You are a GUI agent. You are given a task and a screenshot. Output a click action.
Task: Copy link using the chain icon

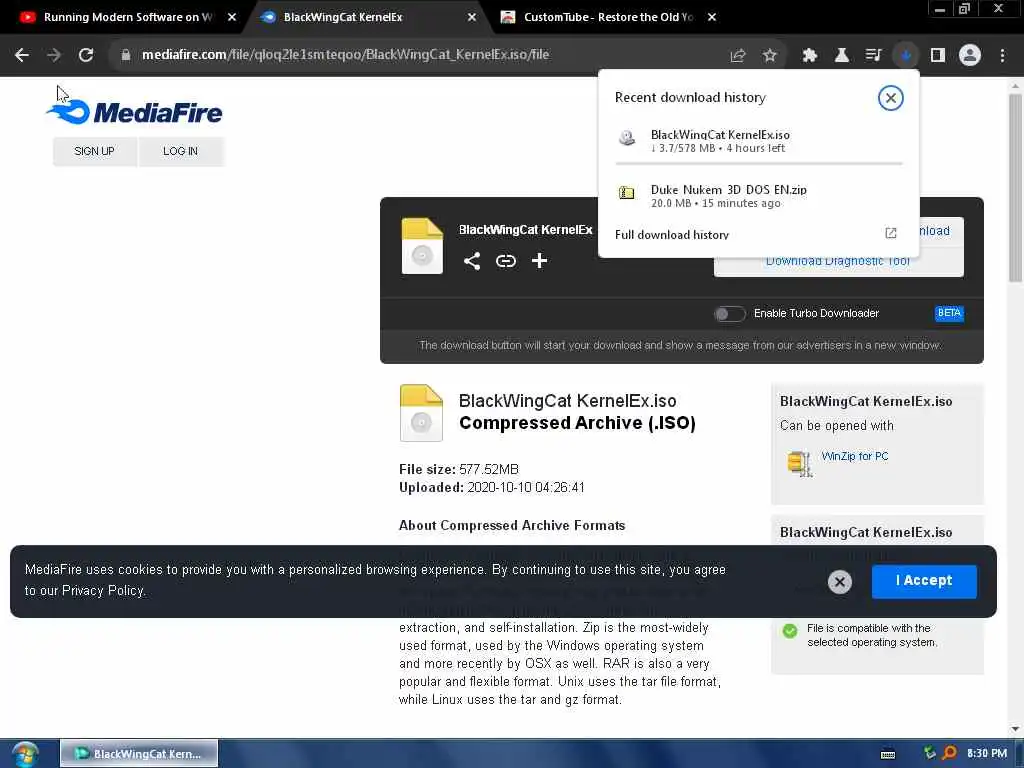coord(506,261)
